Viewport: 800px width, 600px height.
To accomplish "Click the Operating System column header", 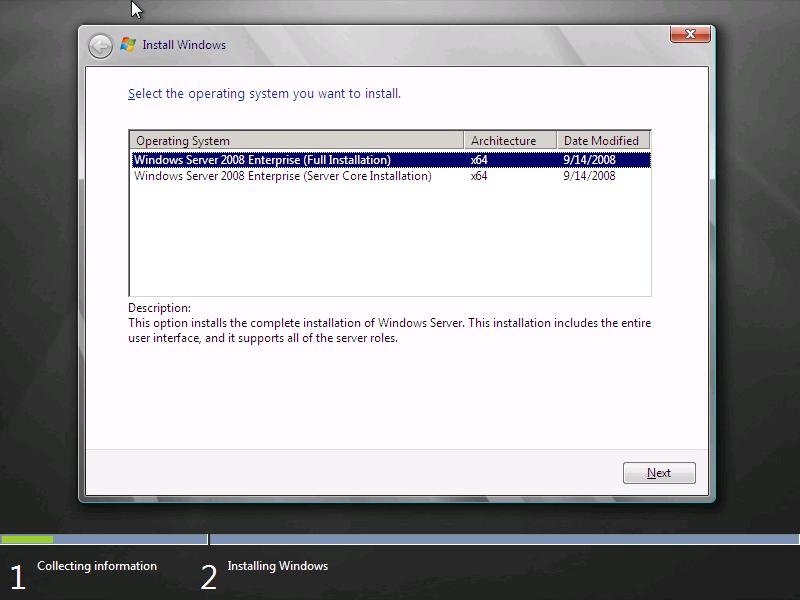I will (297, 140).
